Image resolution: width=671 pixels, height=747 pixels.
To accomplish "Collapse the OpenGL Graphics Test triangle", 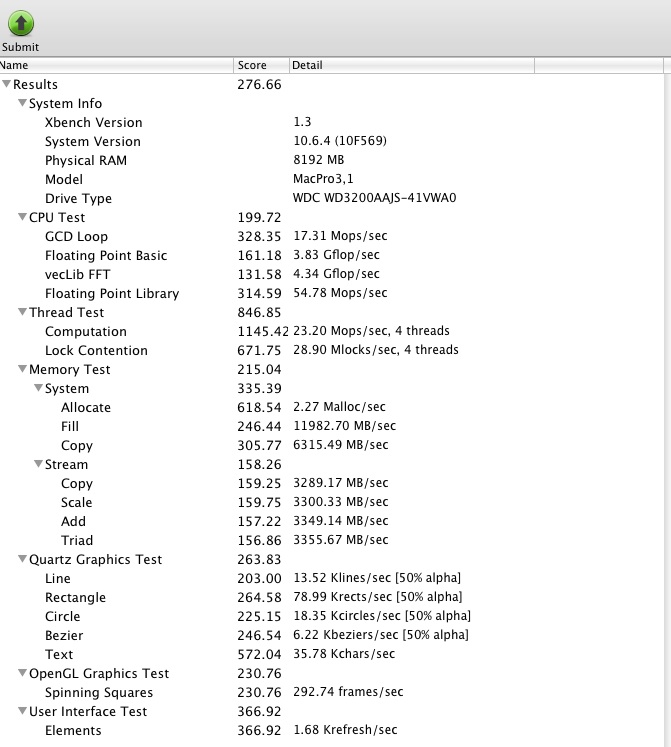I will pos(22,673).
